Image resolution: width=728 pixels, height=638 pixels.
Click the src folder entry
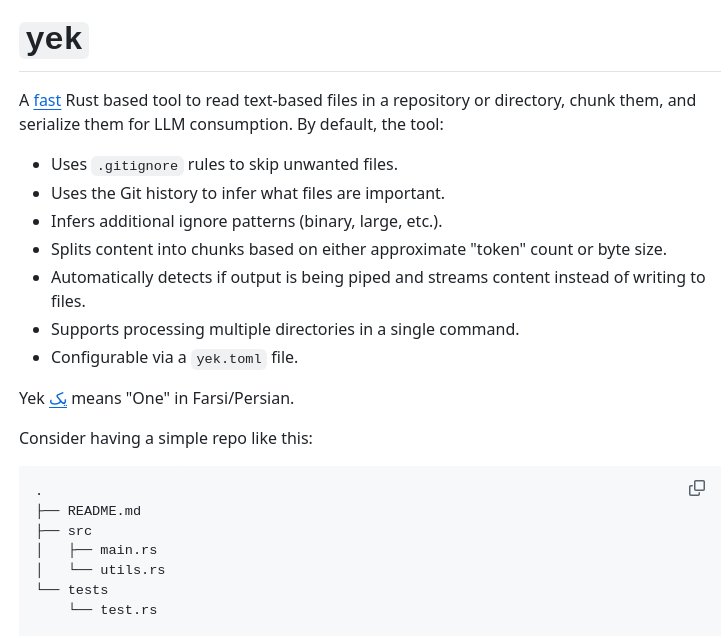pyautogui.click(x=80, y=531)
